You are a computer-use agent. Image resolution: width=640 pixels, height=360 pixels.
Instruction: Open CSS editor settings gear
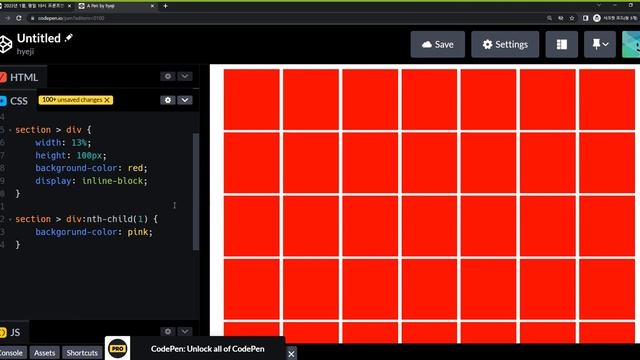pos(168,100)
